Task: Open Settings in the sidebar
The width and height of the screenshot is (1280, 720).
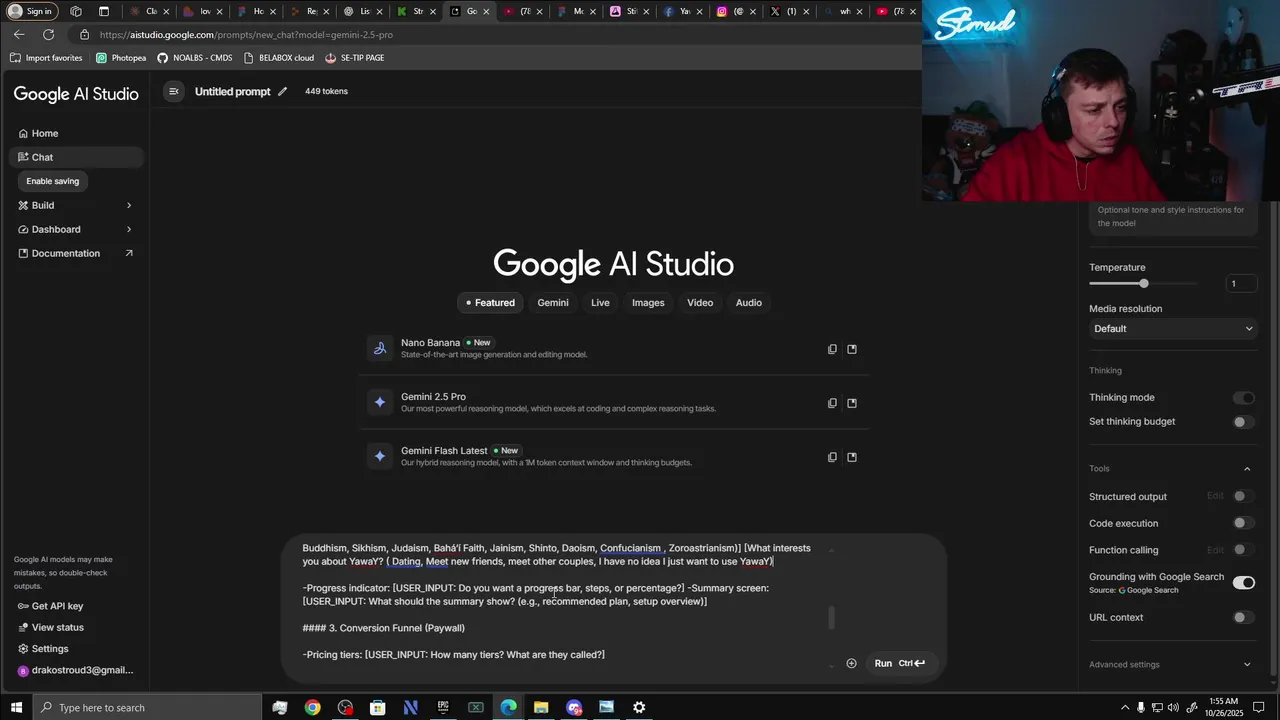Action: (50, 648)
